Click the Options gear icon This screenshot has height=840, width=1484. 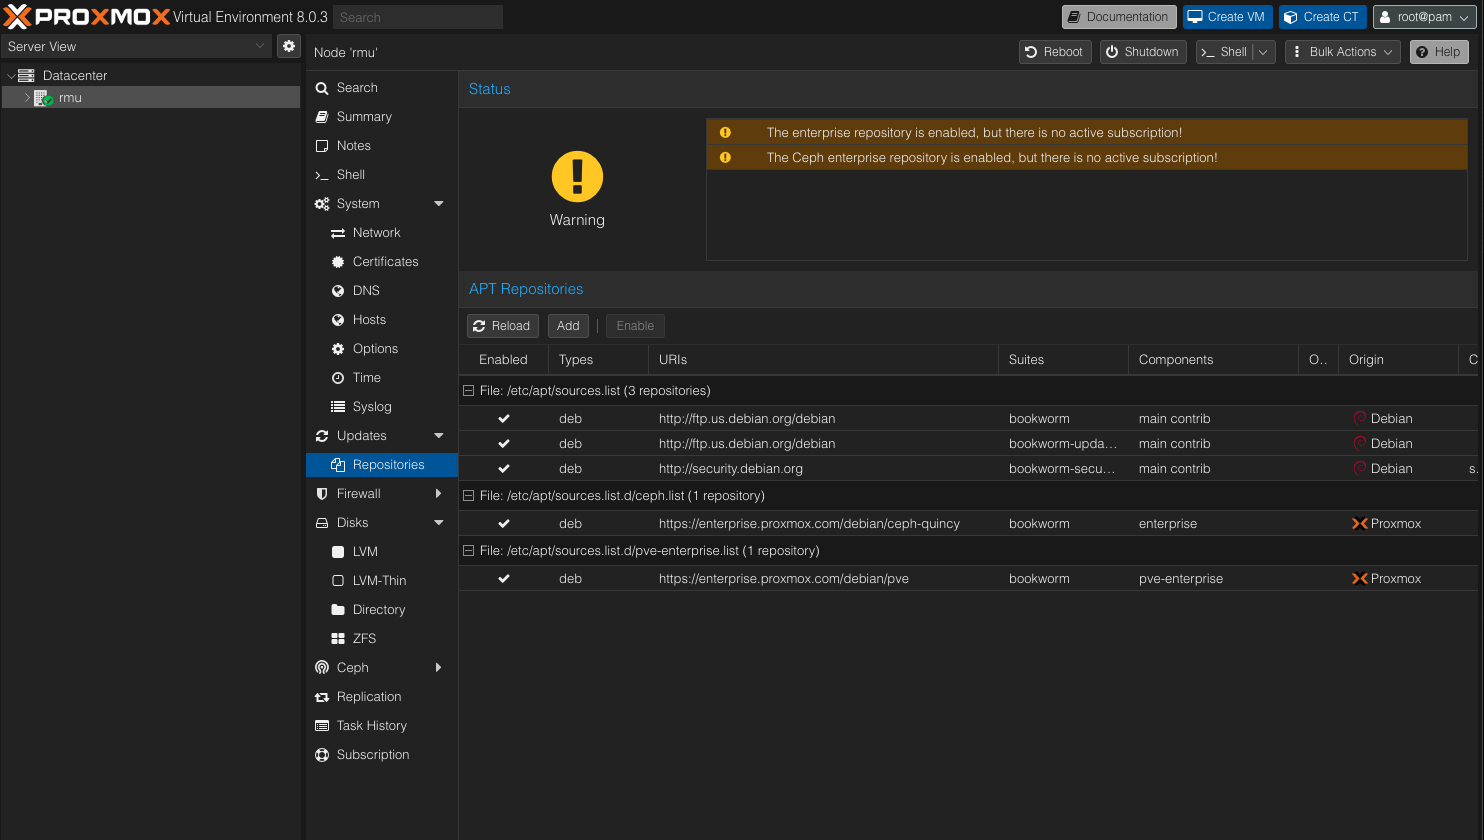coord(338,349)
